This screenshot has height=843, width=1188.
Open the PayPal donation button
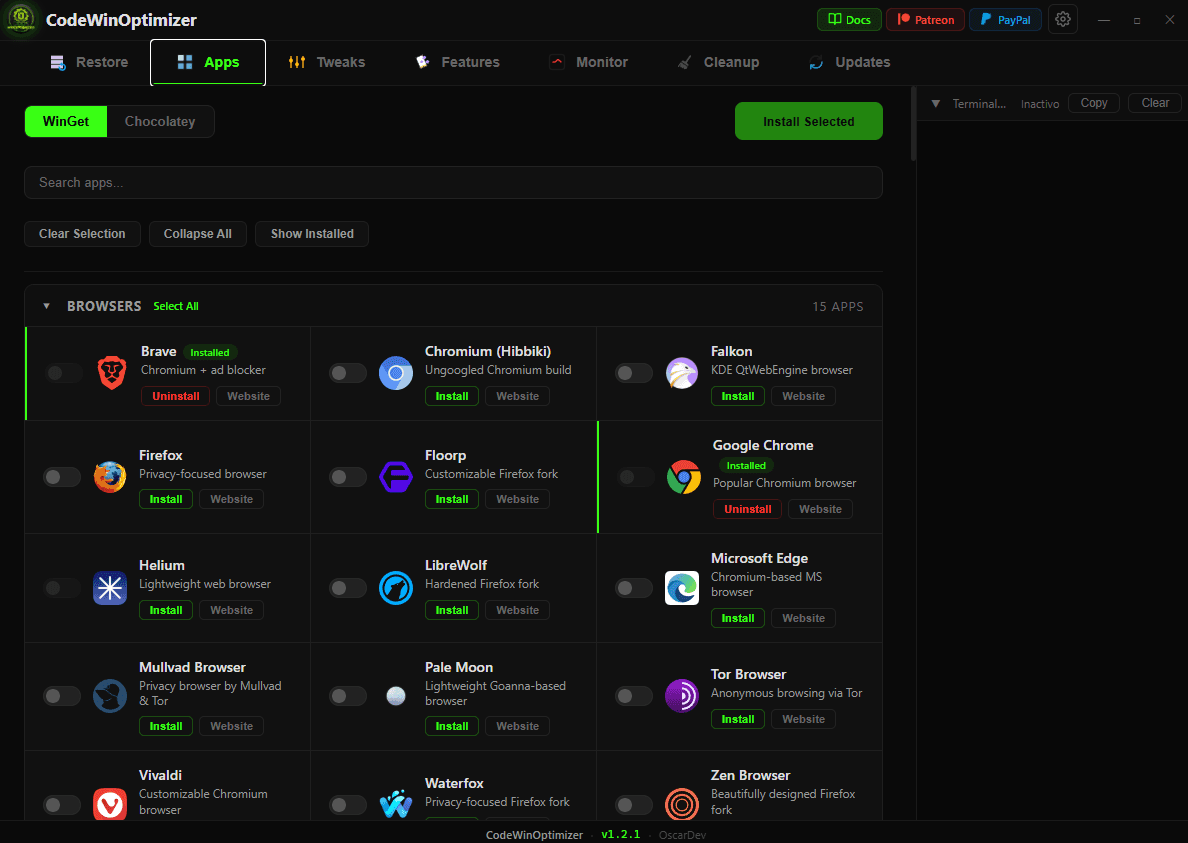click(1005, 20)
